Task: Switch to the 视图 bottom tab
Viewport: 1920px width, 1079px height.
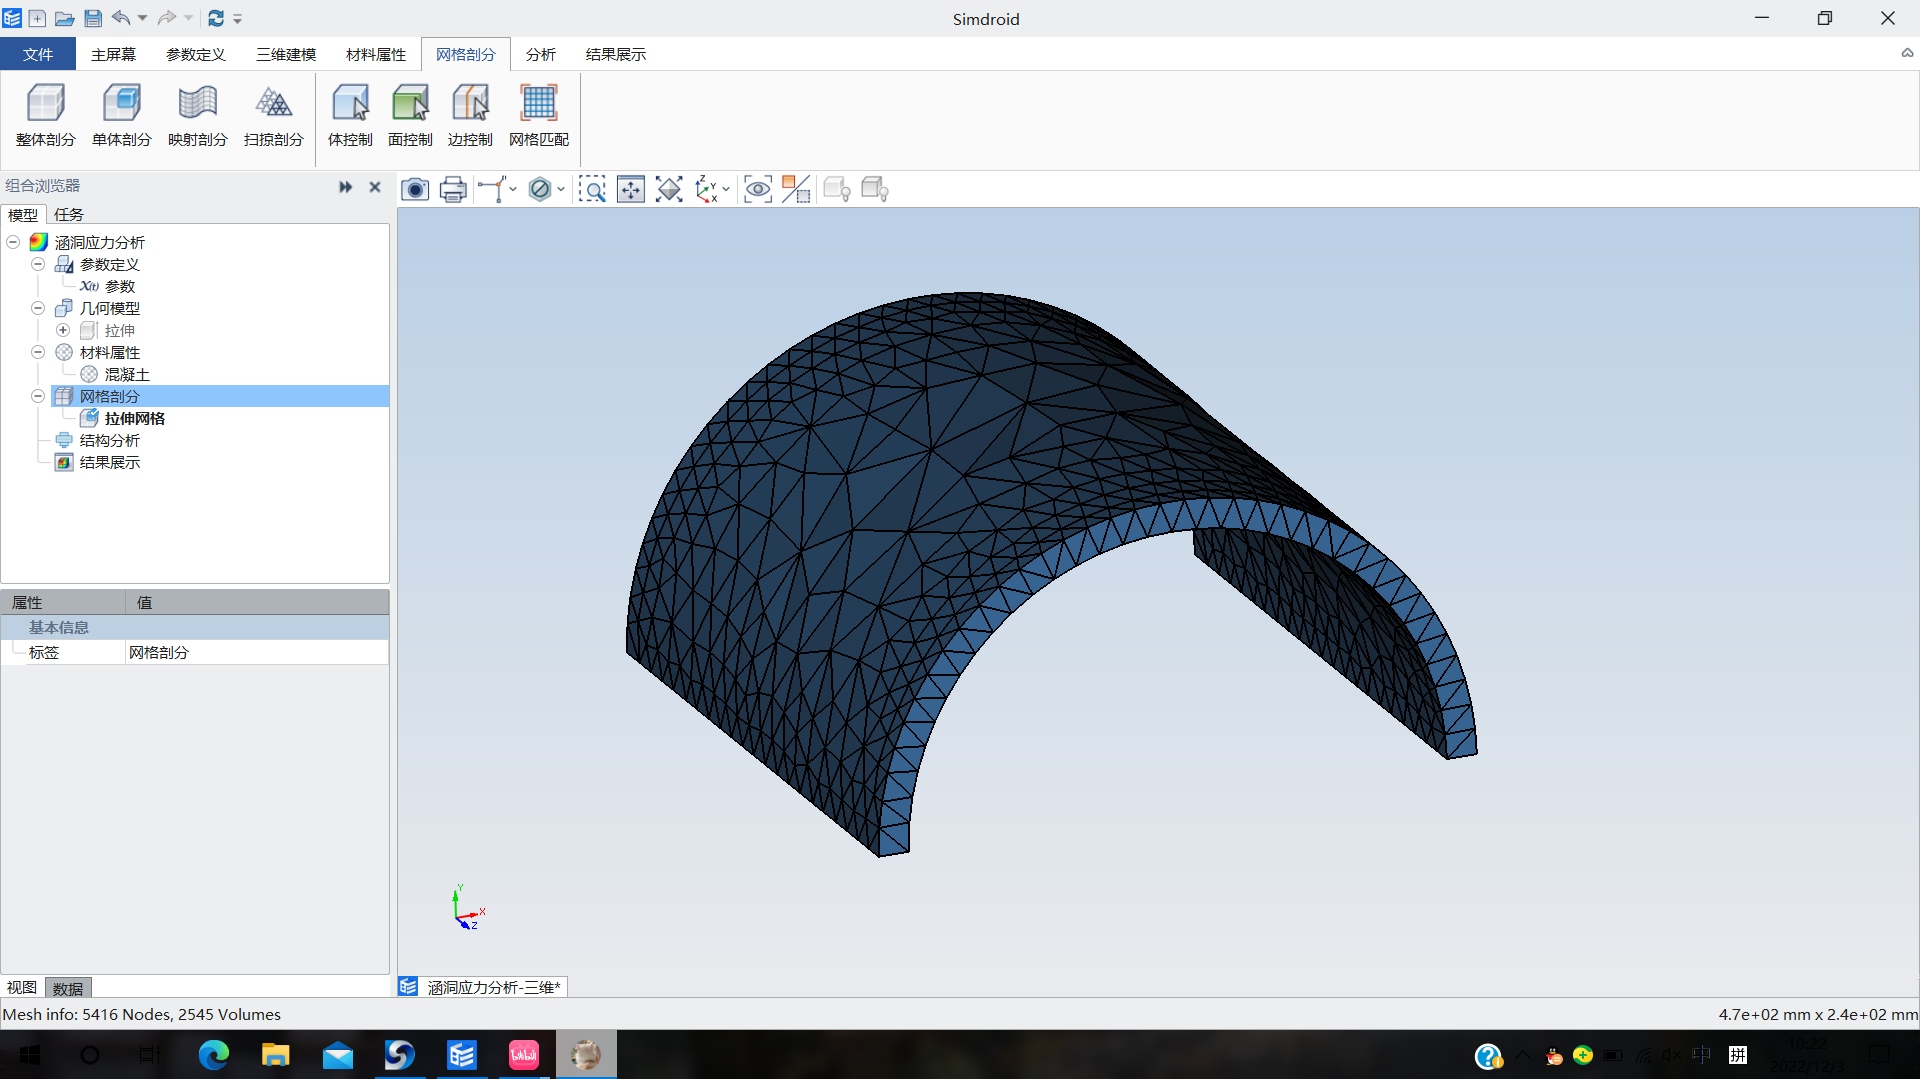Action: point(22,988)
